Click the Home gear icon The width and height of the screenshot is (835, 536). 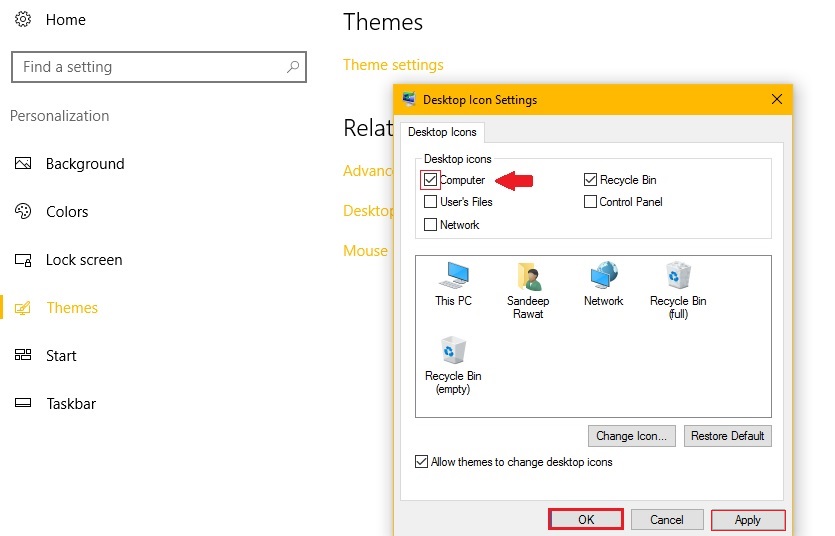(23, 19)
